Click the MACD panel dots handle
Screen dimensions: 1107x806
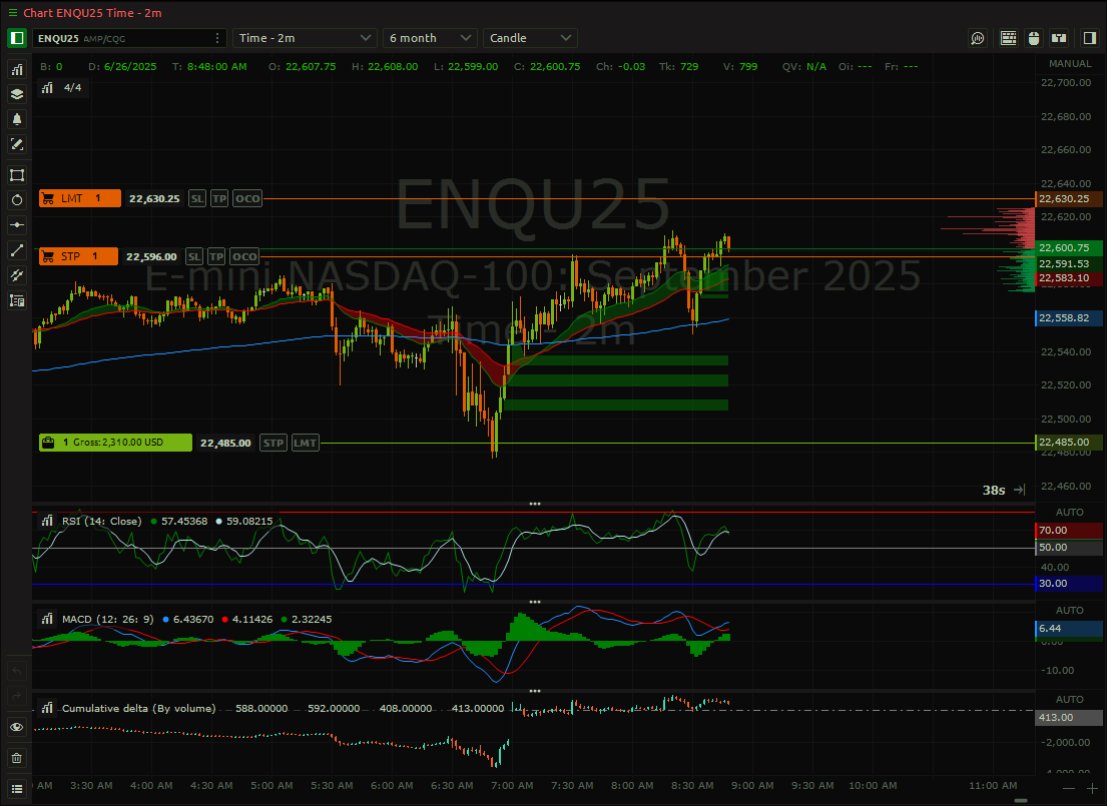coord(534,602)
